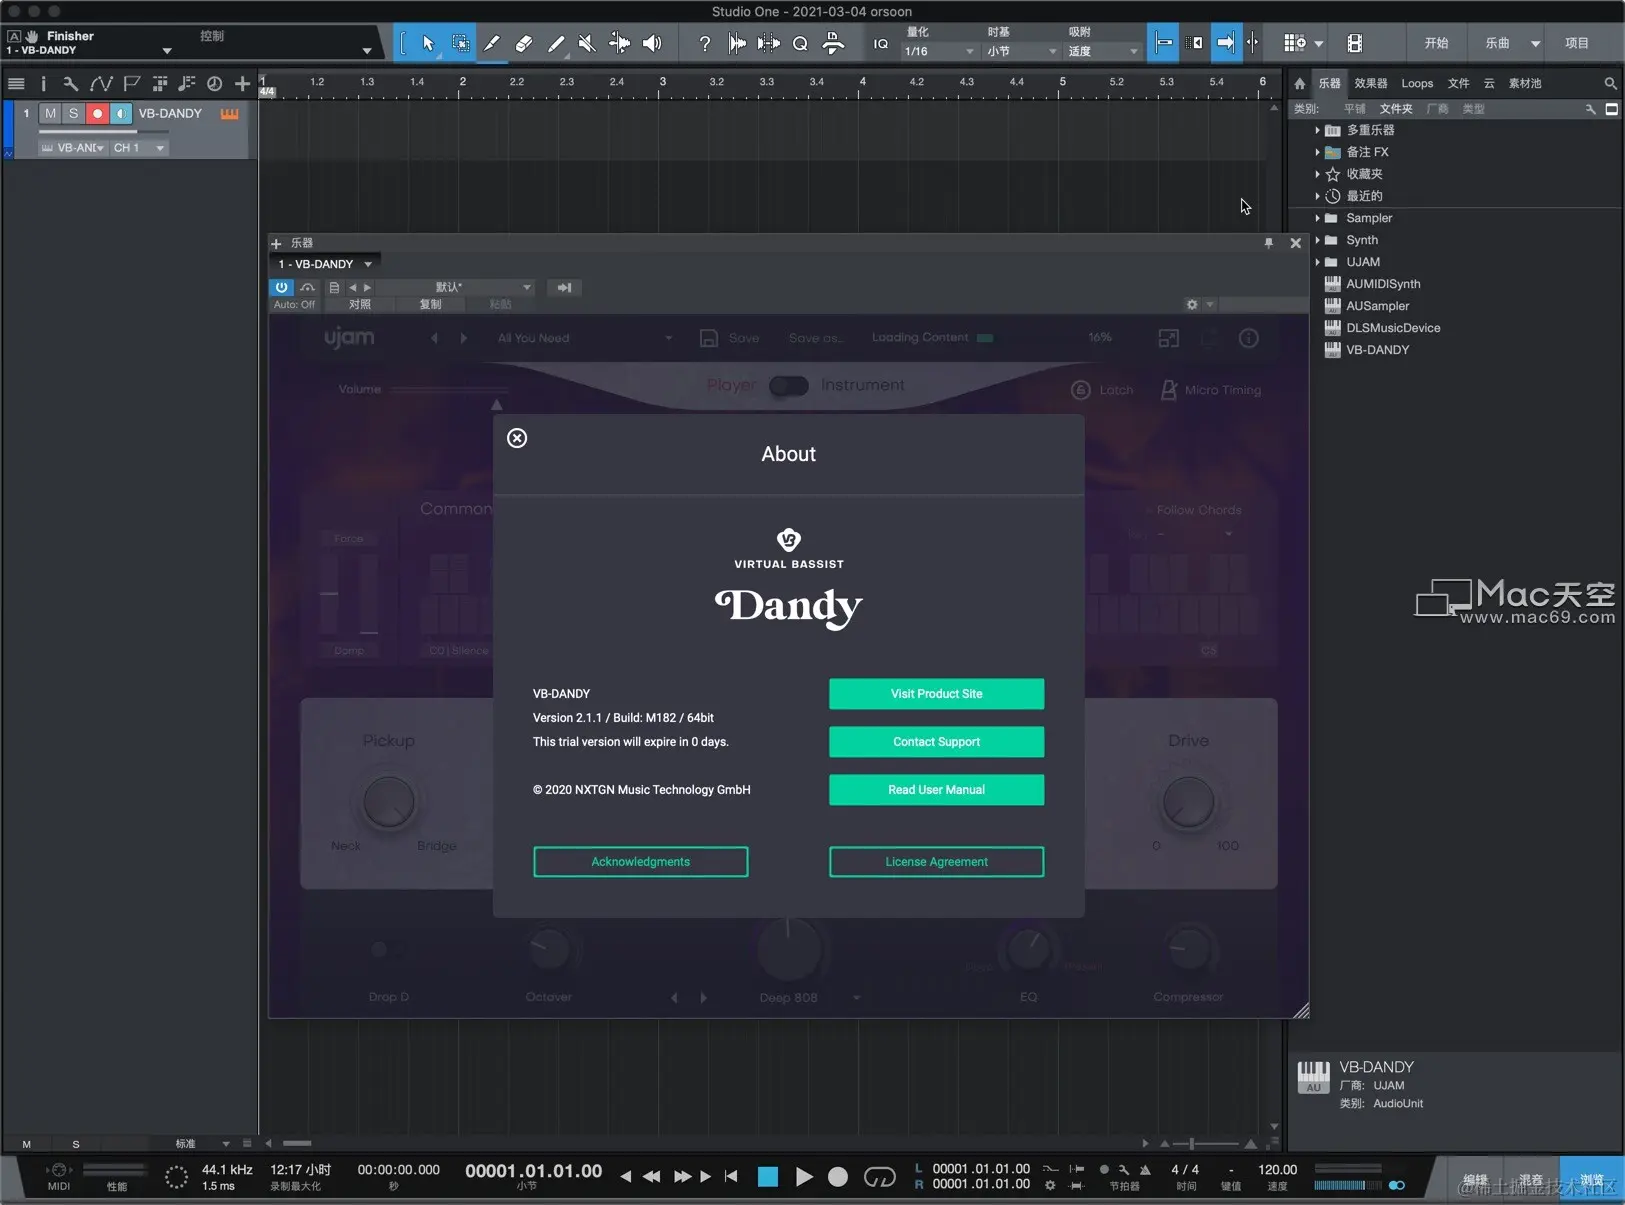Expand the UJAM folder
1625x1205 pixels.
tap(1317, 262)
